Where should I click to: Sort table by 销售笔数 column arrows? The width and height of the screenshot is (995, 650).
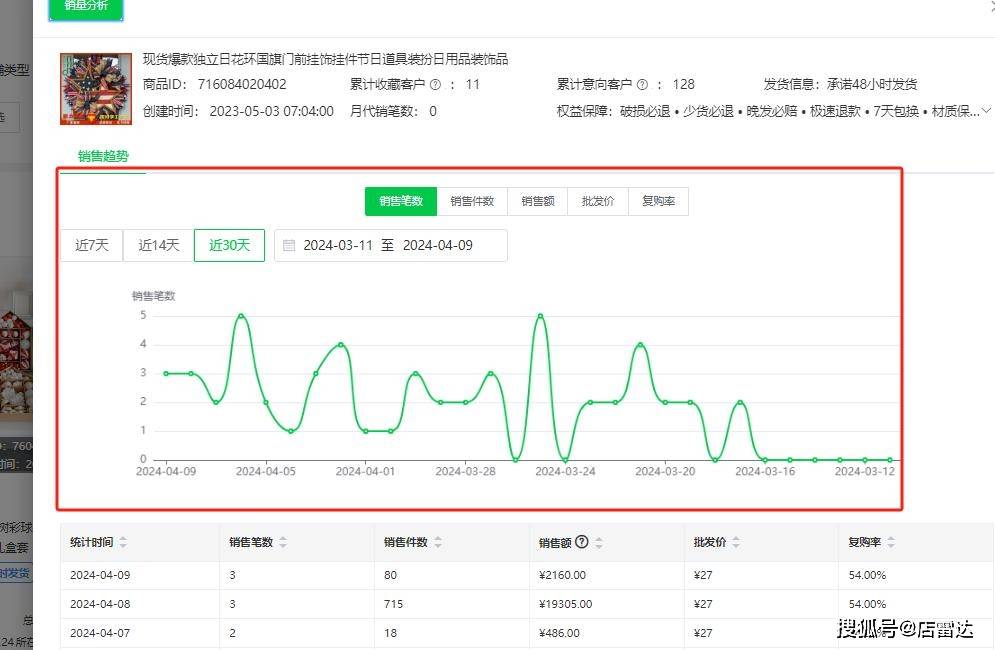pos(283,542)
